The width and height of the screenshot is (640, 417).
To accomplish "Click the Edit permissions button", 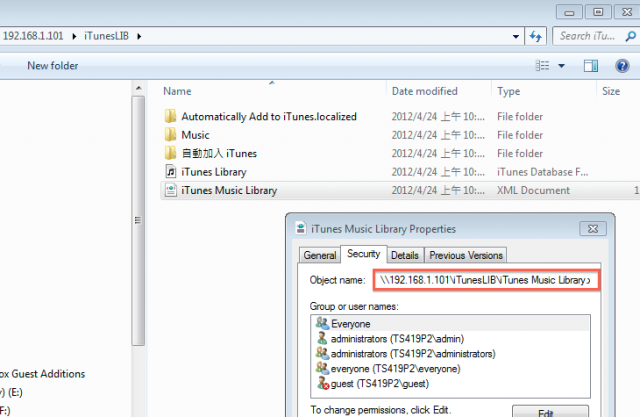I will (x=550, y=411).
